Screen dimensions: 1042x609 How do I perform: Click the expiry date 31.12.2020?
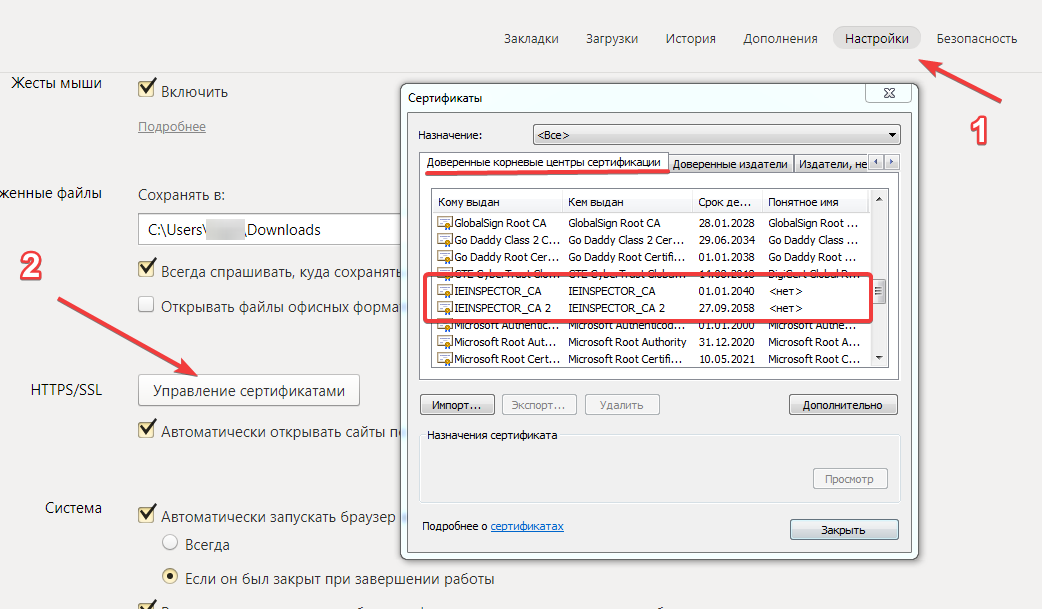pyautogui.click(x=726, y=342)
